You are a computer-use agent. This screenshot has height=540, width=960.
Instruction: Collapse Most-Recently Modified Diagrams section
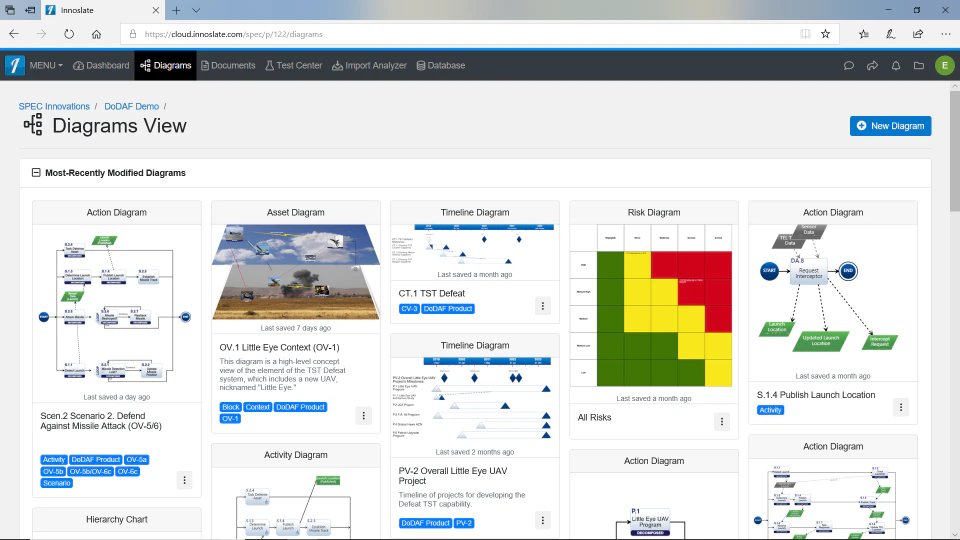(36, 173)
